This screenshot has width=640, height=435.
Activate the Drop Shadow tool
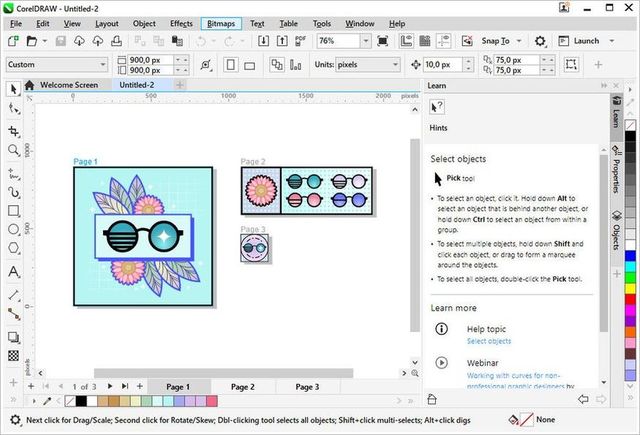pos(14,337)
